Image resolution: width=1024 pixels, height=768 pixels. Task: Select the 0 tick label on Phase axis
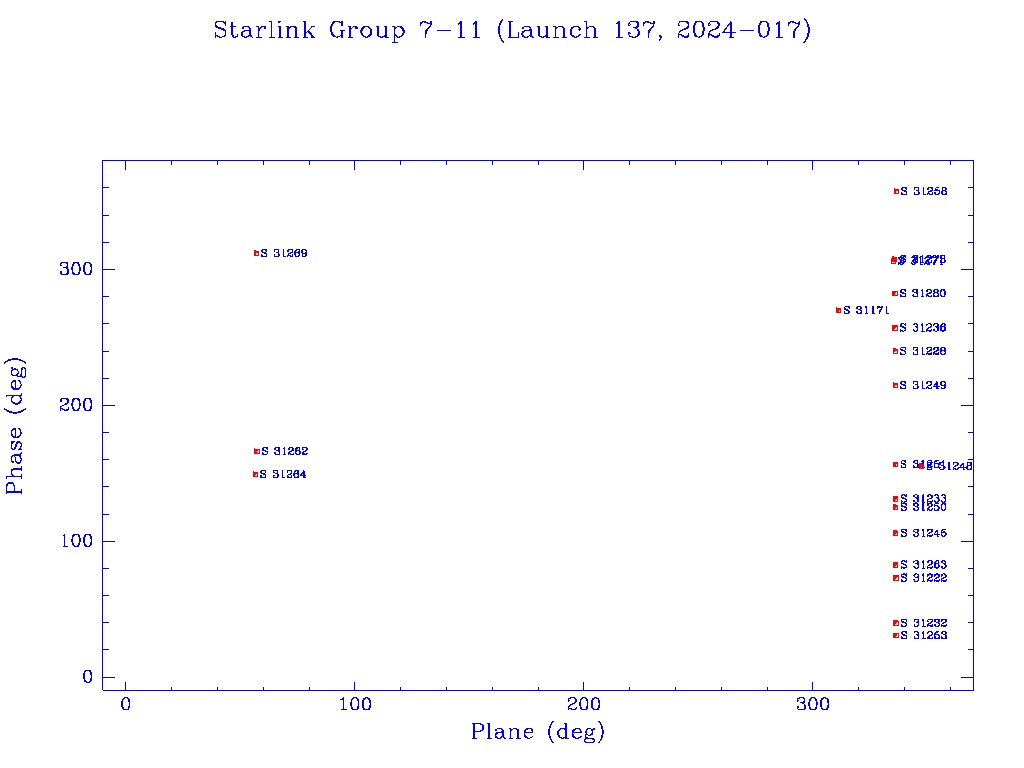[88, 677]
